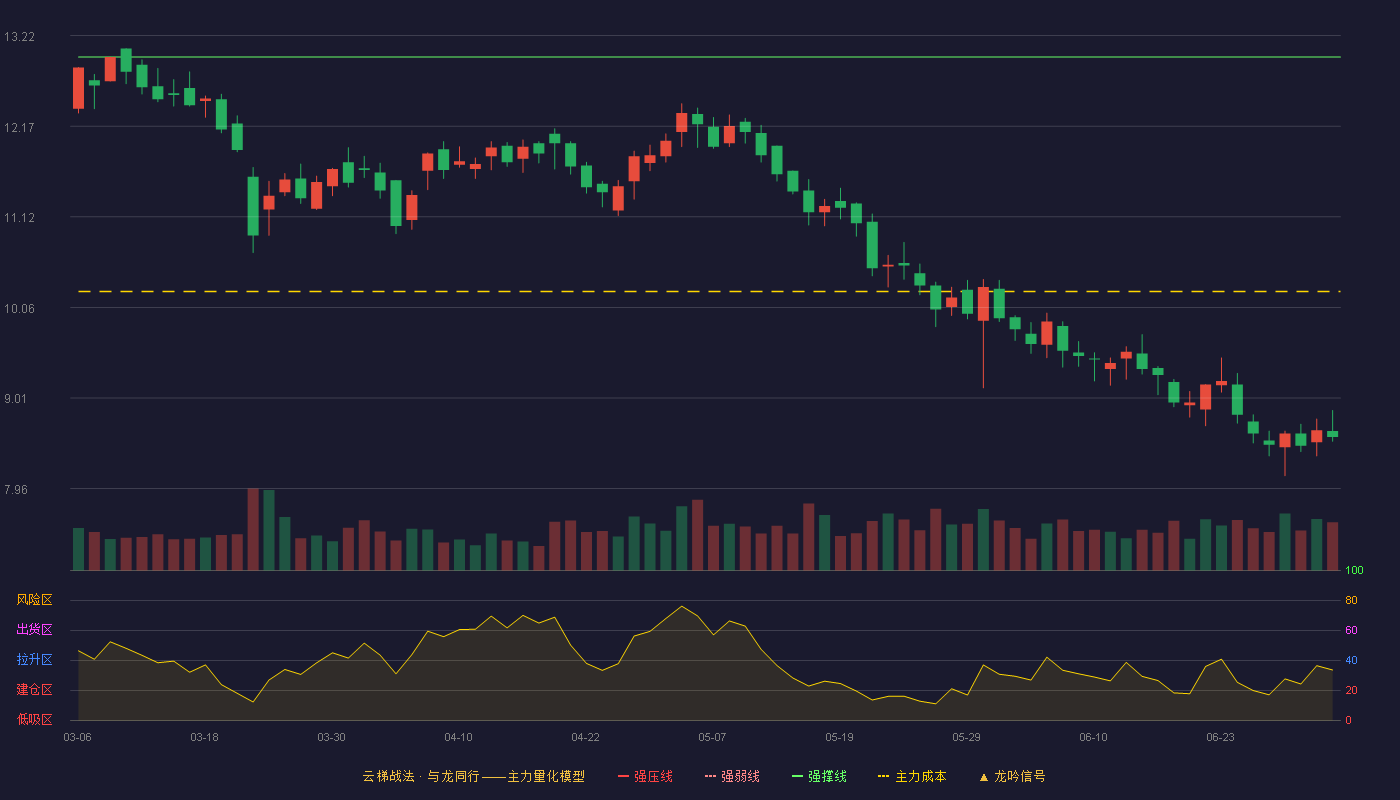Click the 出货区 zone label
The width and height of the screenshot is (1400, 800).
point(34,630)
